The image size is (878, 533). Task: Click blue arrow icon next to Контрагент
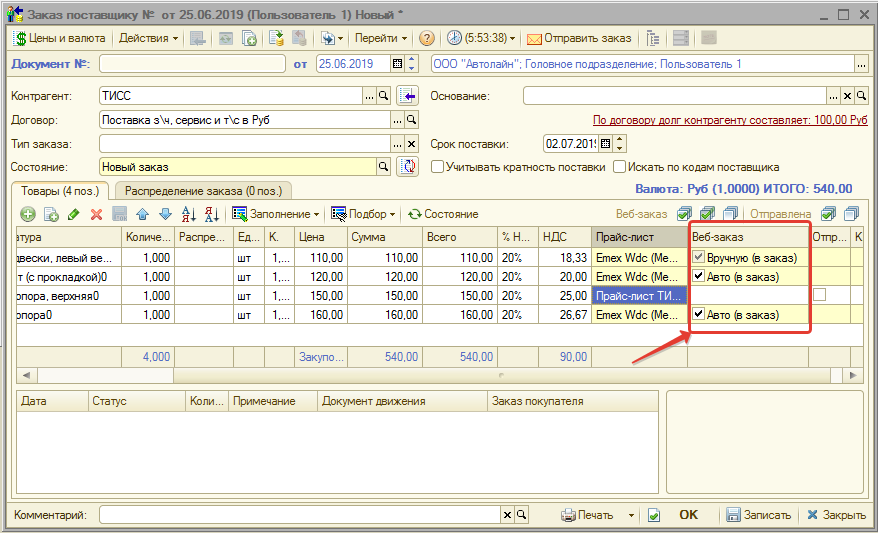point(408,96)
